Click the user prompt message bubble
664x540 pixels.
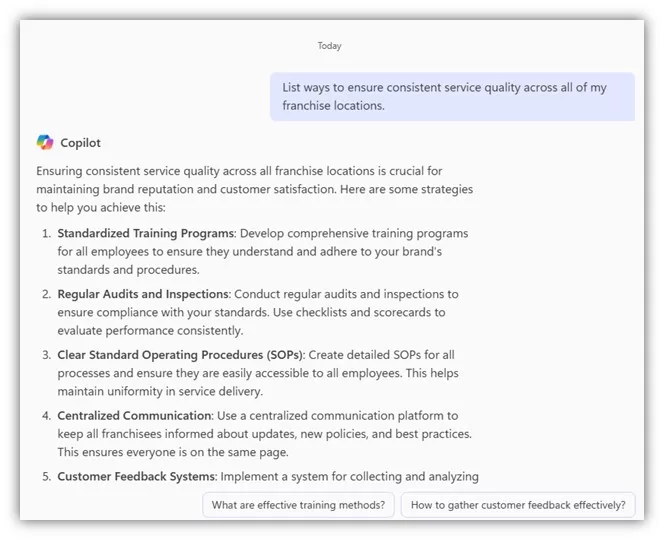coord(452,97)
